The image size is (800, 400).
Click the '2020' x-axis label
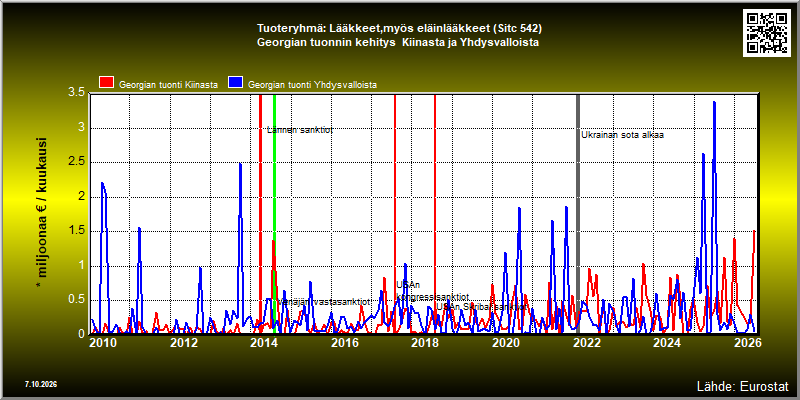coord(506,343)
